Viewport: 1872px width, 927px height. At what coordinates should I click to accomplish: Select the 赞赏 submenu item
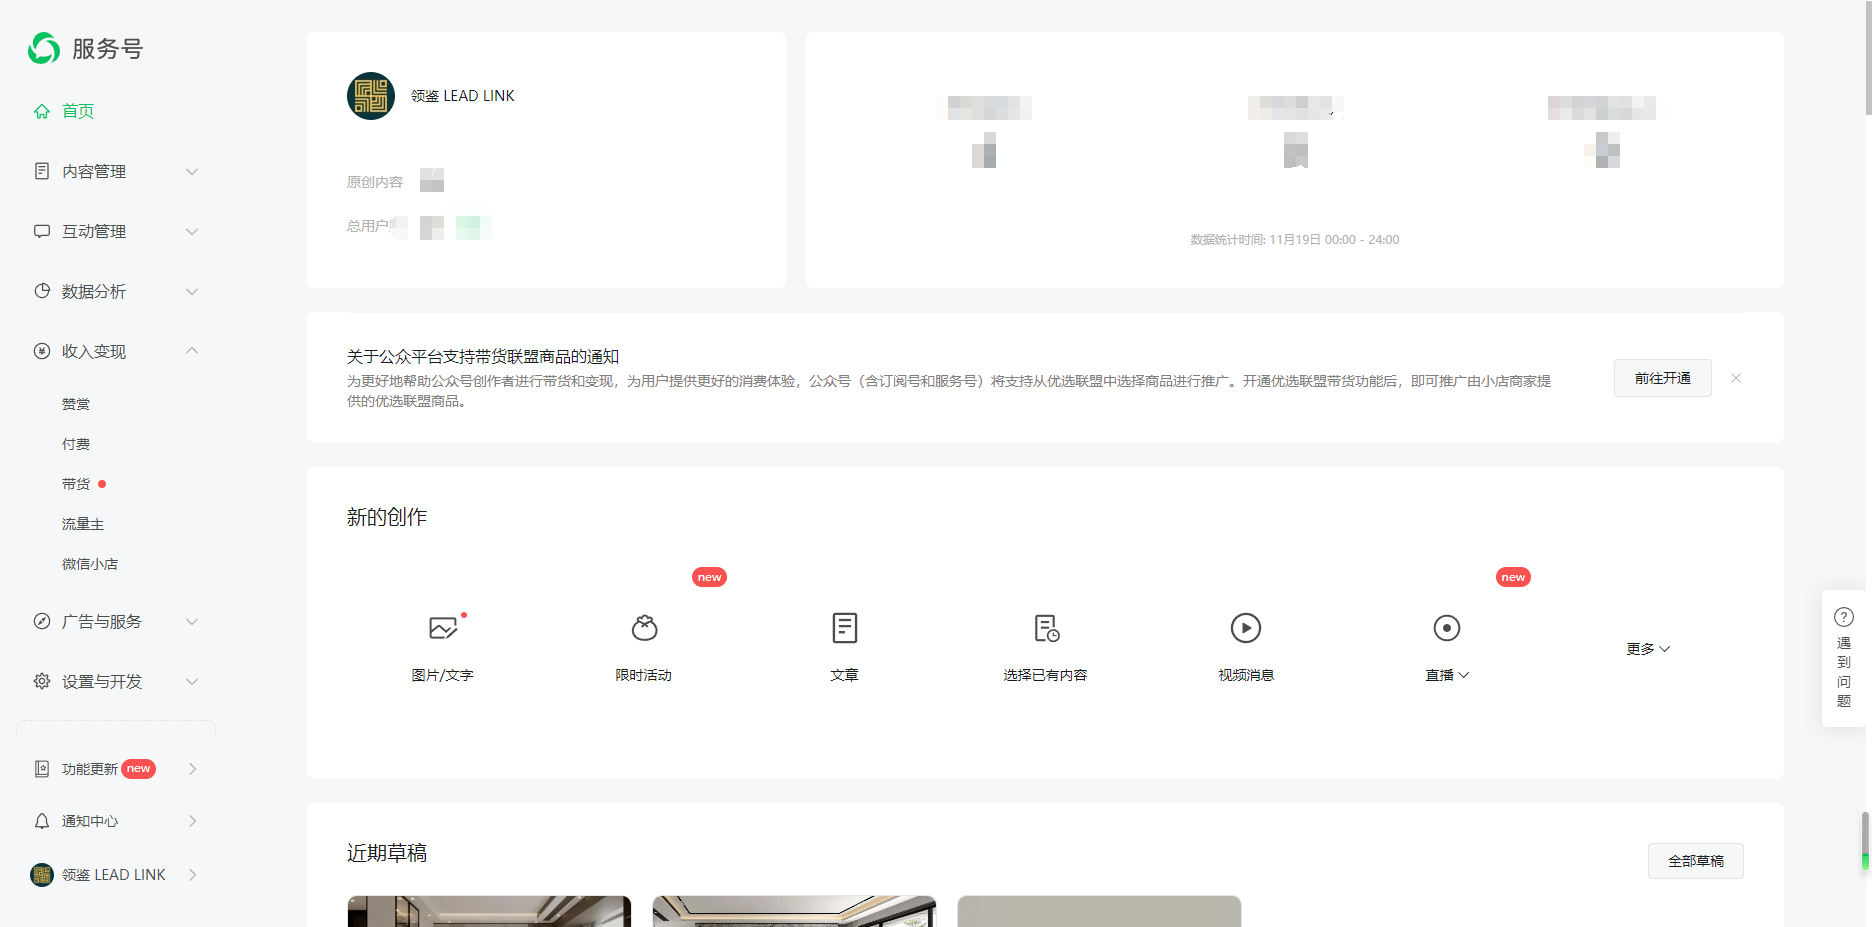[76, 404]
